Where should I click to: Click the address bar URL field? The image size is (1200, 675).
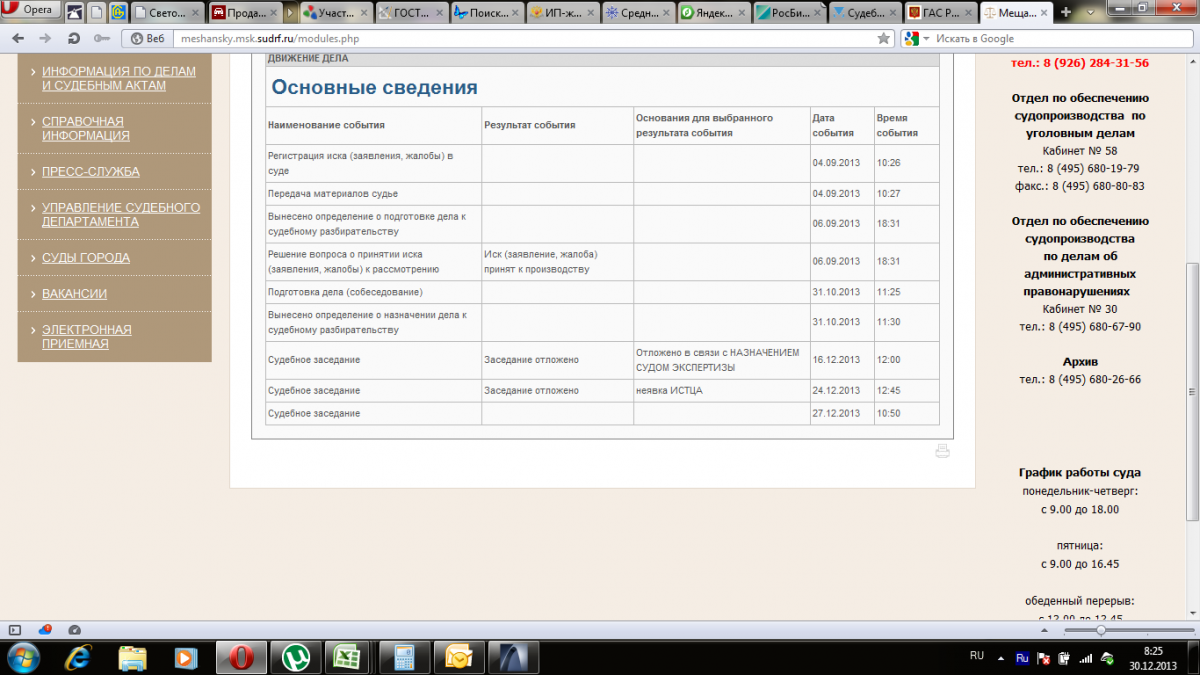(x=500, y=38)
